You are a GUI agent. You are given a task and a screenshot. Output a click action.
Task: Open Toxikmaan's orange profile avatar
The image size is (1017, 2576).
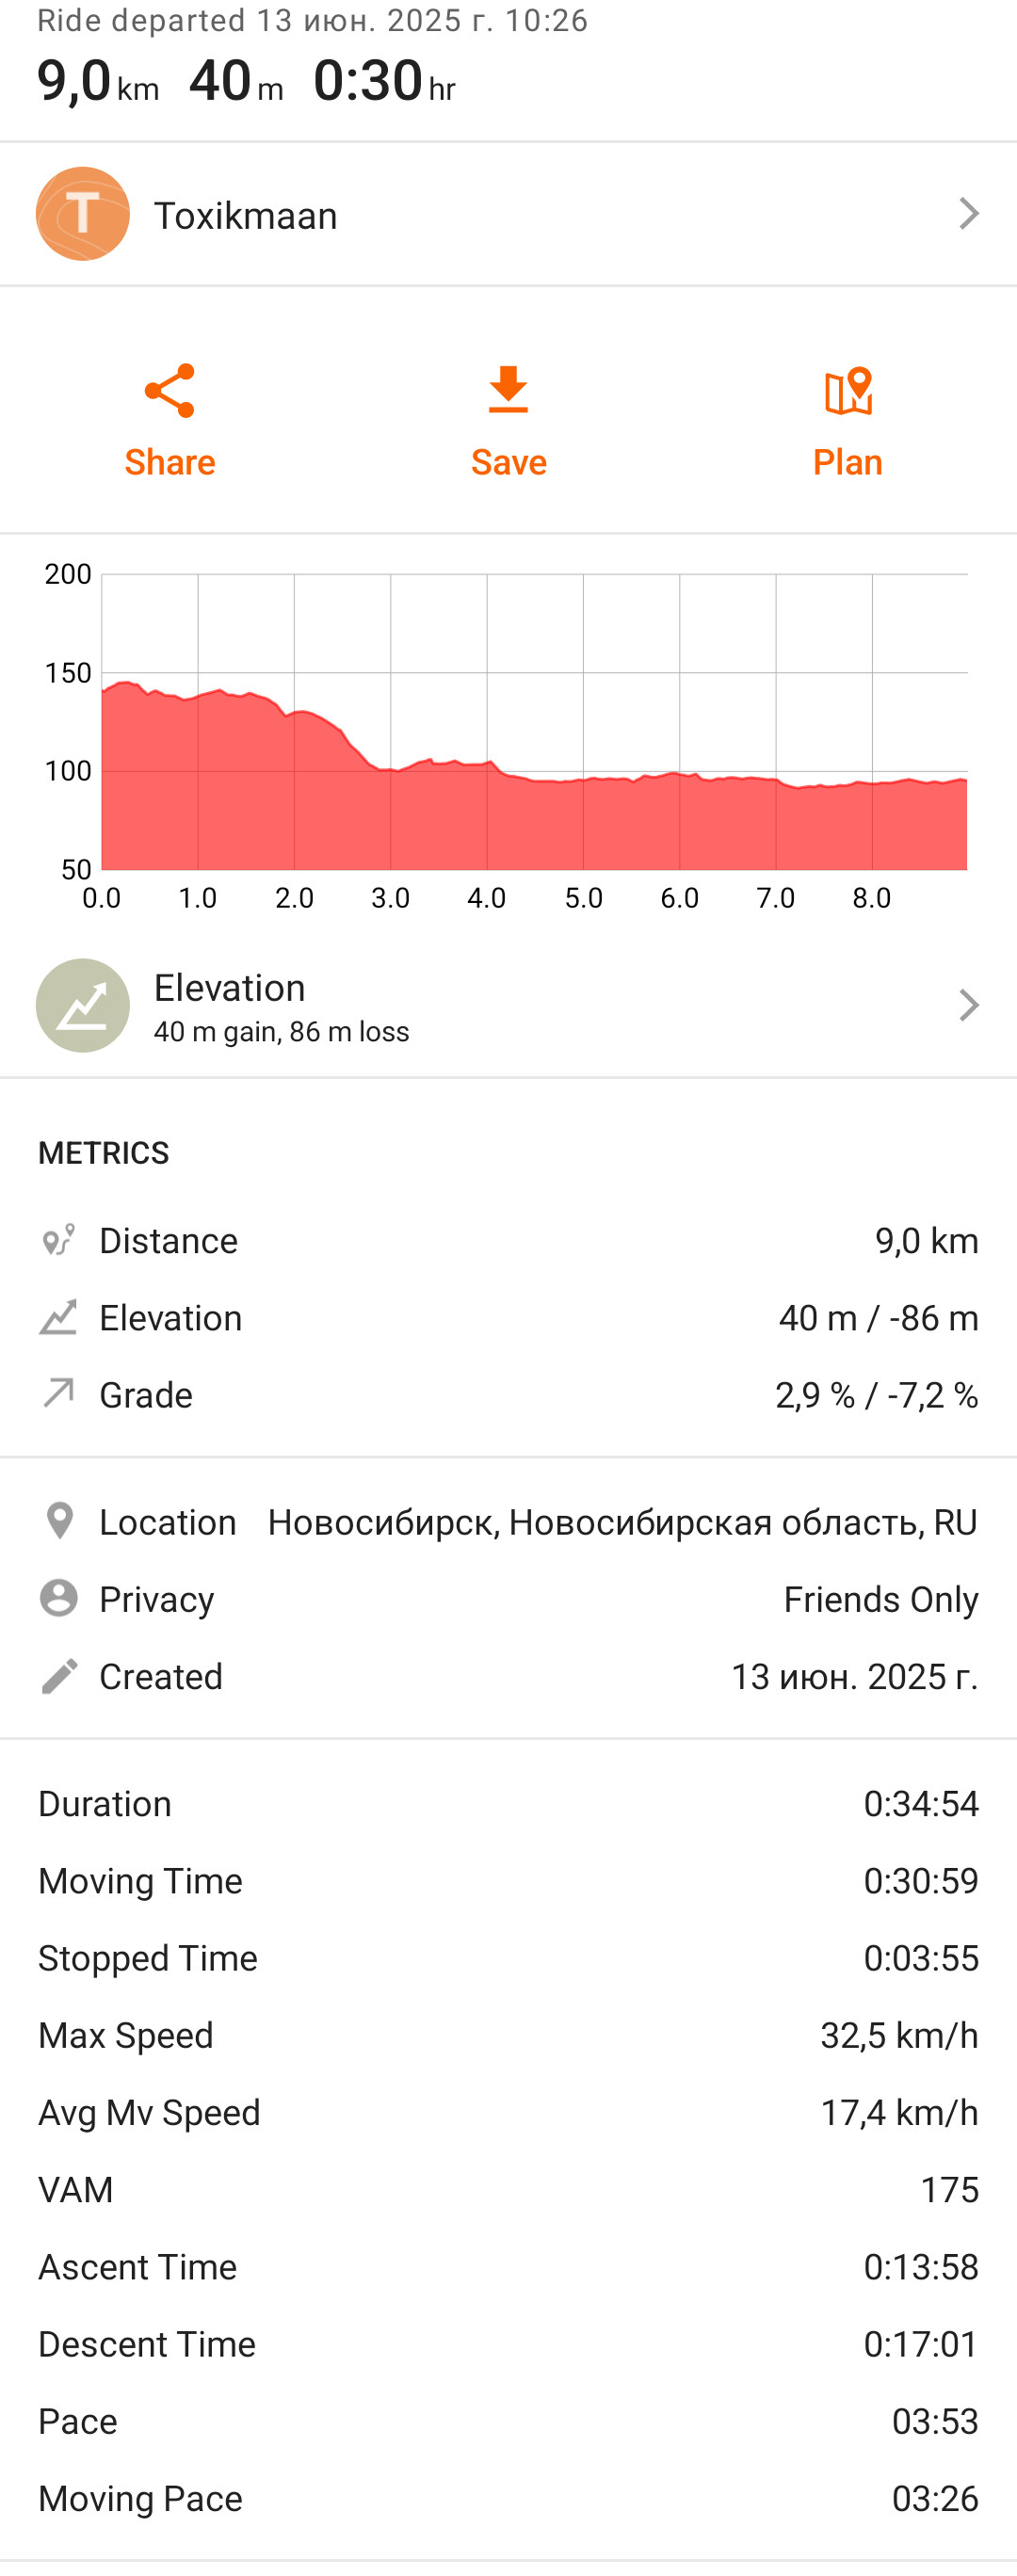tap(83, 214)
